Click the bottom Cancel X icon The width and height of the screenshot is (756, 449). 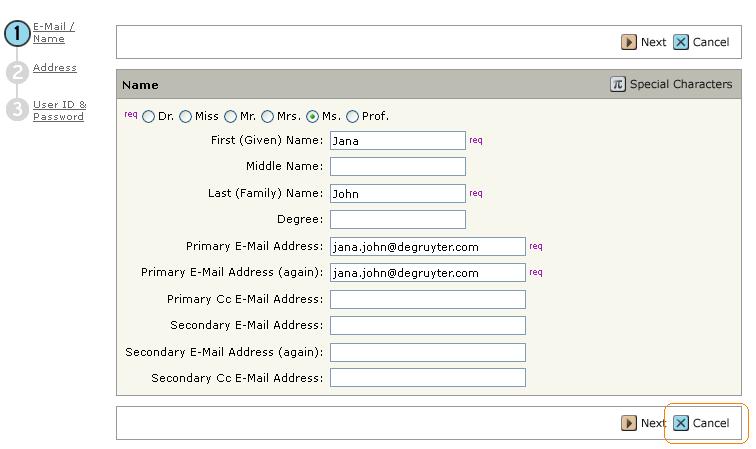[x=681, y=423]
